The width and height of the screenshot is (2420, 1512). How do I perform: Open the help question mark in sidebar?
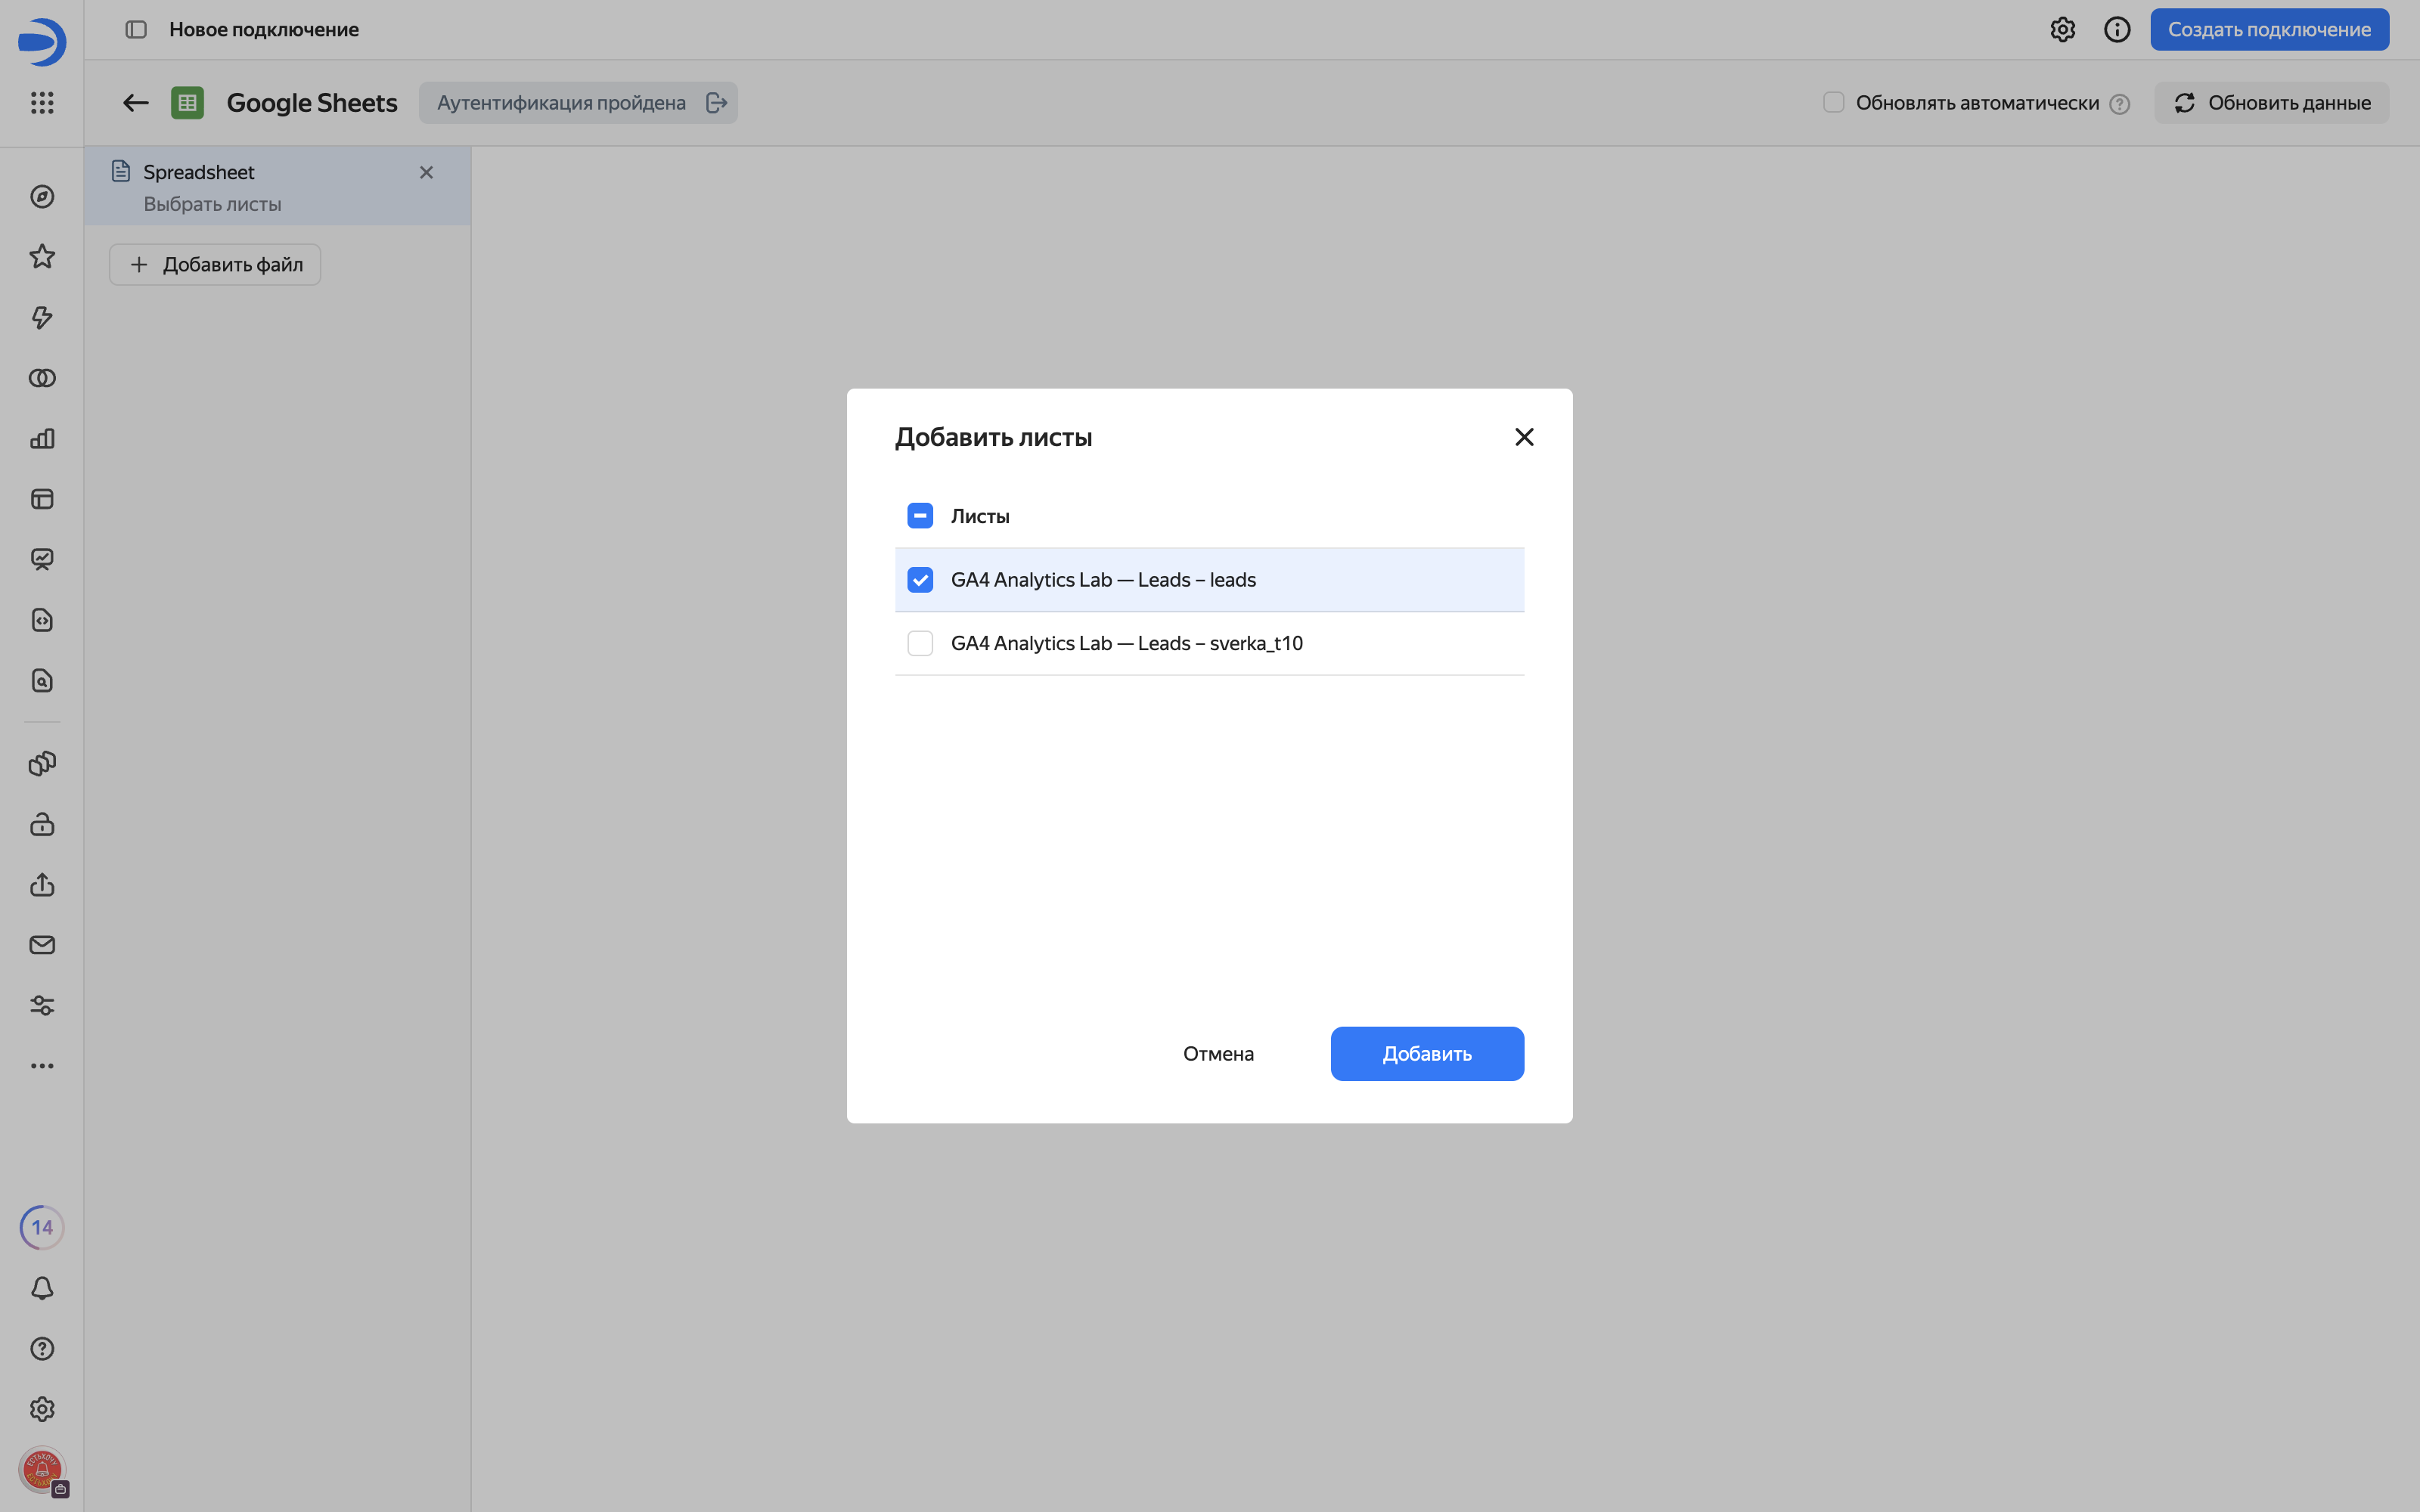42,1349
